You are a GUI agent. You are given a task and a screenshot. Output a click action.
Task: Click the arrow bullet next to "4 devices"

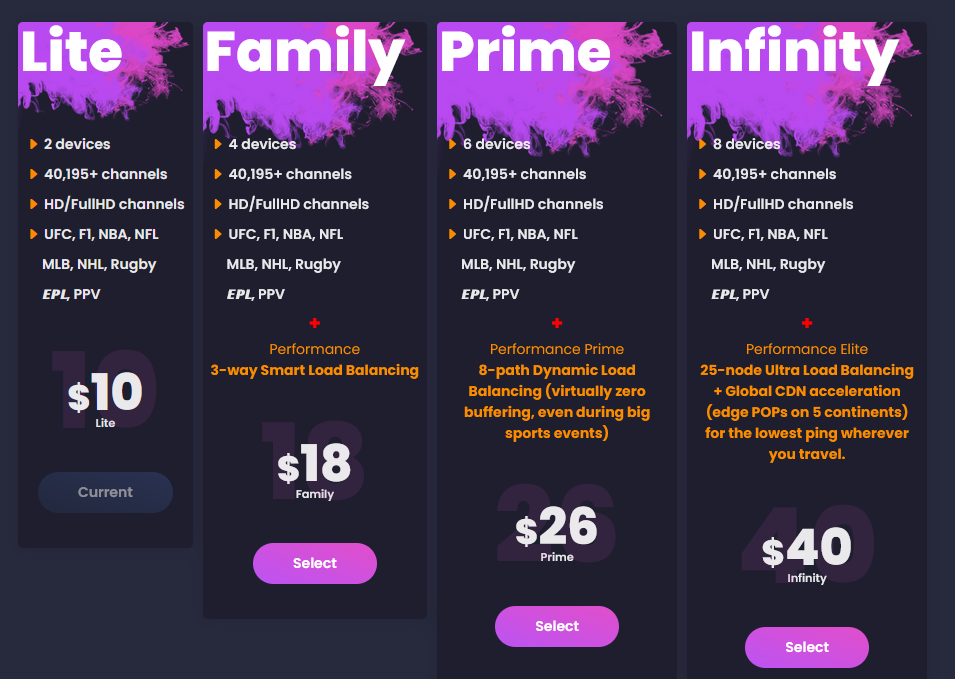218,144
